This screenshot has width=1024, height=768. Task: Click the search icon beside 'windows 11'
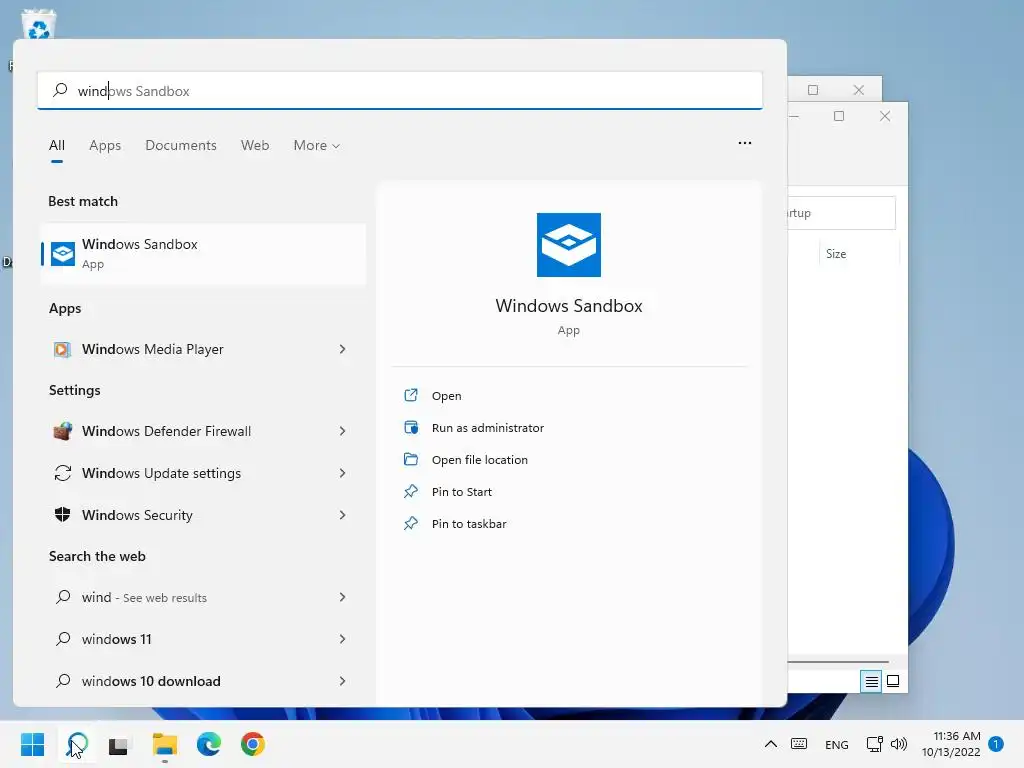tap(63, 639)
